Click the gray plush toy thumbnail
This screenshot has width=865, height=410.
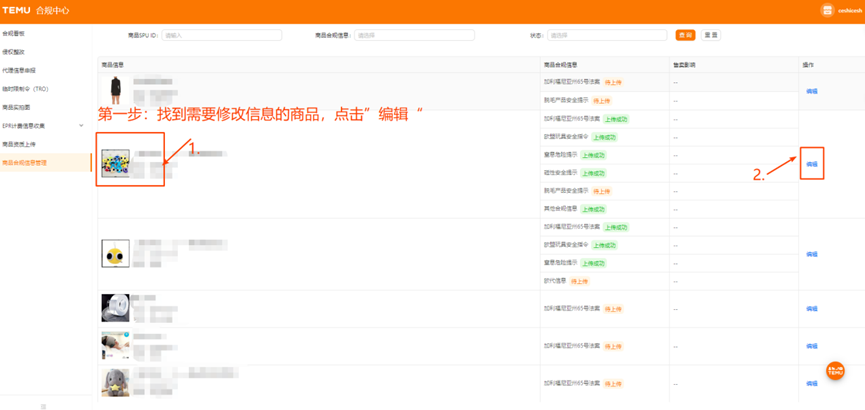115,382
